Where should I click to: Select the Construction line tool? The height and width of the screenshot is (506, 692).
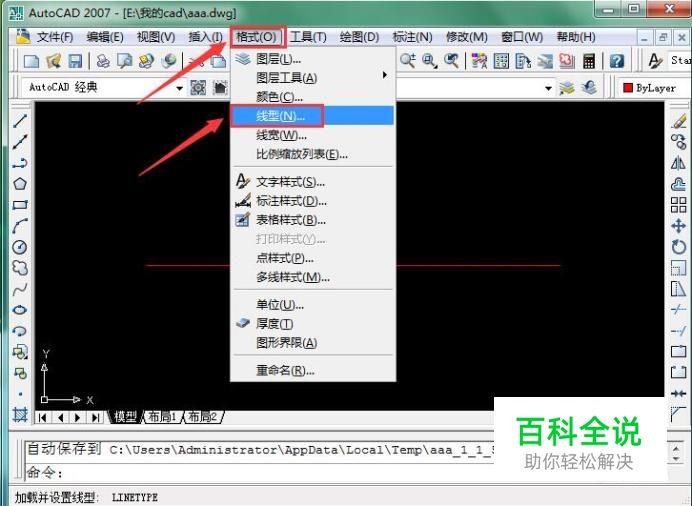(20, 142)
